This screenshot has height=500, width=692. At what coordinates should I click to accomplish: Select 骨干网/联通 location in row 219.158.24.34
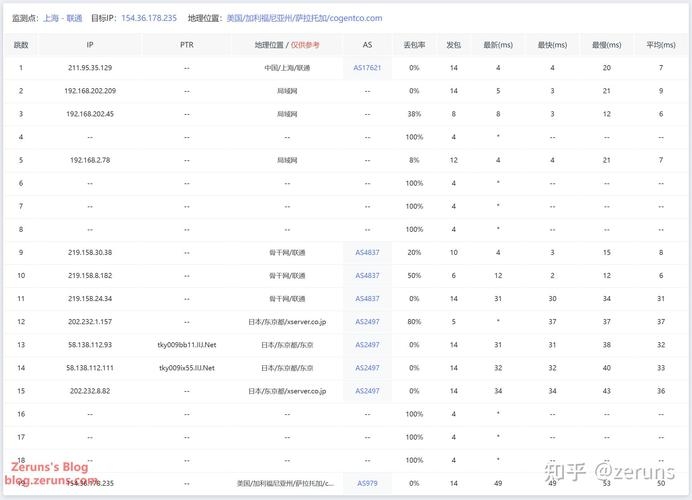287,298
